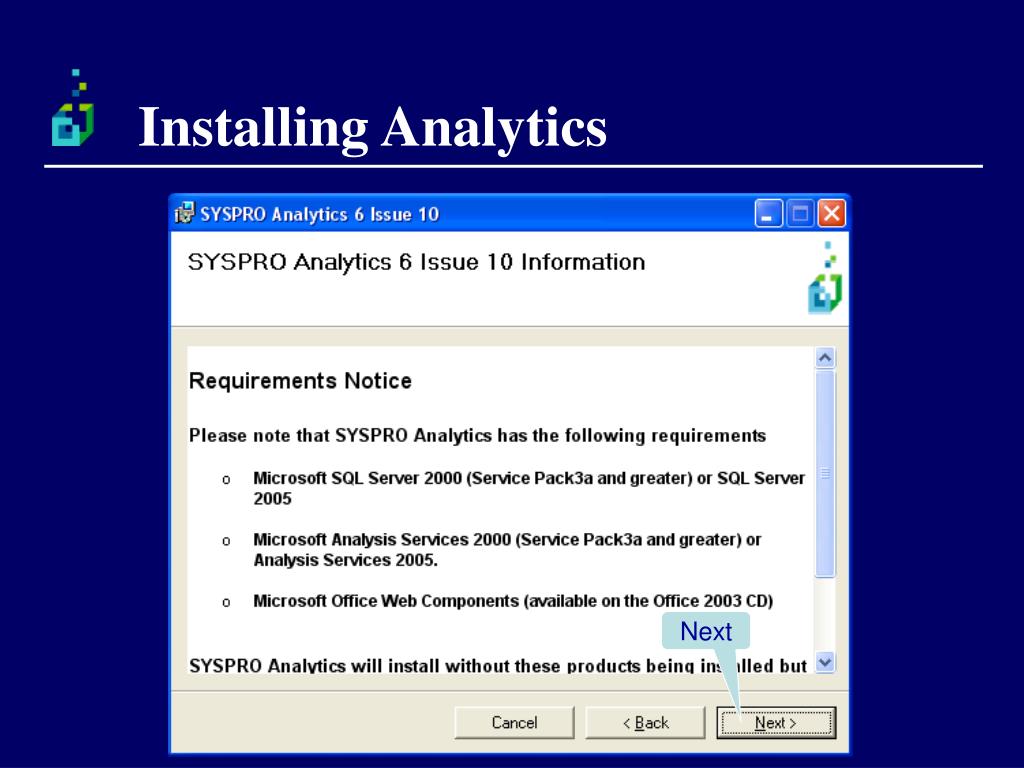Image resolution: width=1024 pixels, height=768 pixels.
Task: Click the disabled maximize button of the installer
Action: point(800,214)
